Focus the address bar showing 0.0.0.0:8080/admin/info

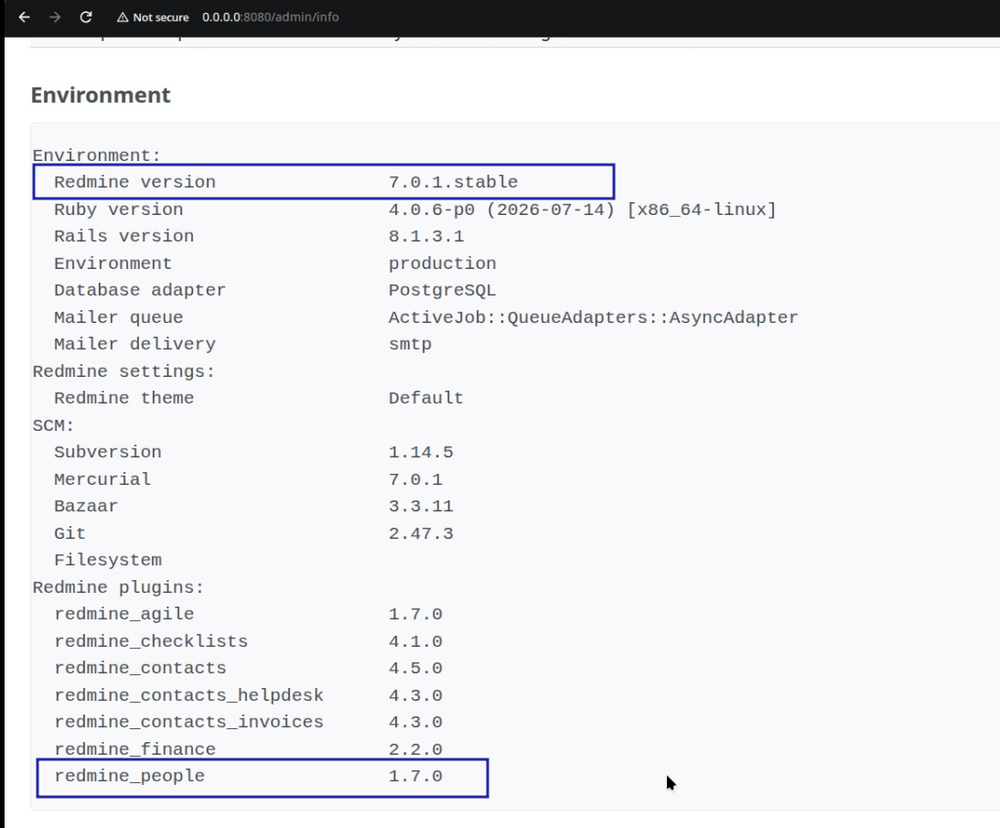click(270, 17)
